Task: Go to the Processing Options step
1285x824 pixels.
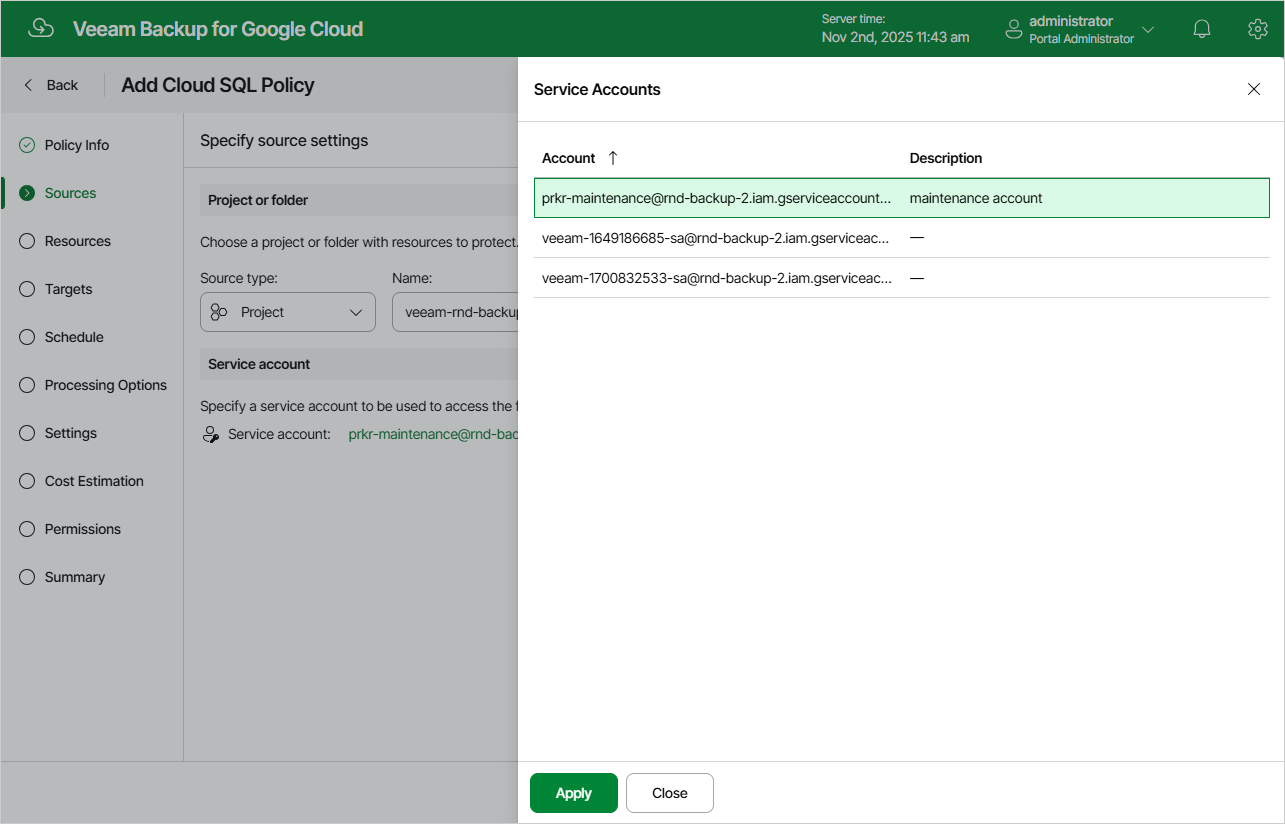Action: [106, 385]
